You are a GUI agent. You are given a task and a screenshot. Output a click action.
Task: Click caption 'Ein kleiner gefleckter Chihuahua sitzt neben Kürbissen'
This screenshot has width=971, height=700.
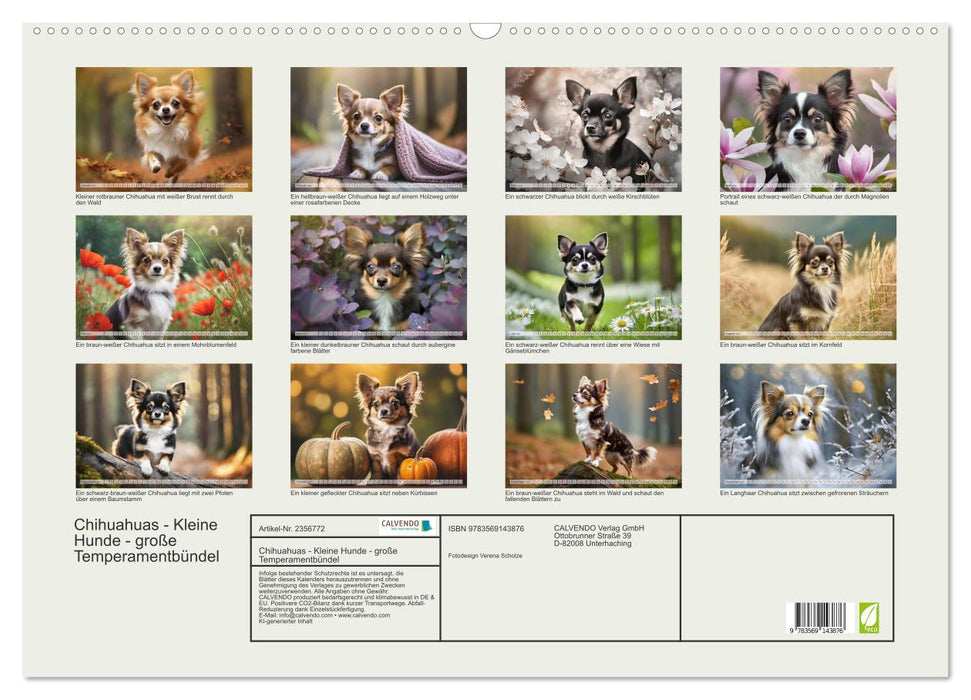364,493
